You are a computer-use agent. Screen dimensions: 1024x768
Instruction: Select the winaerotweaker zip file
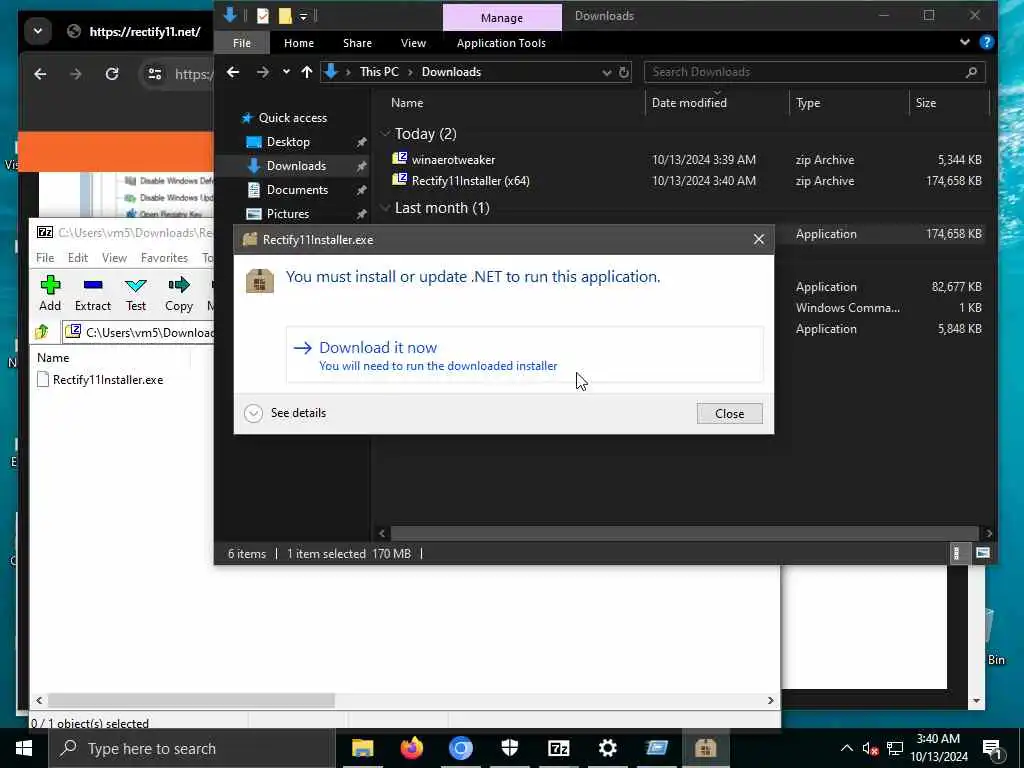[x=453, y=159]
